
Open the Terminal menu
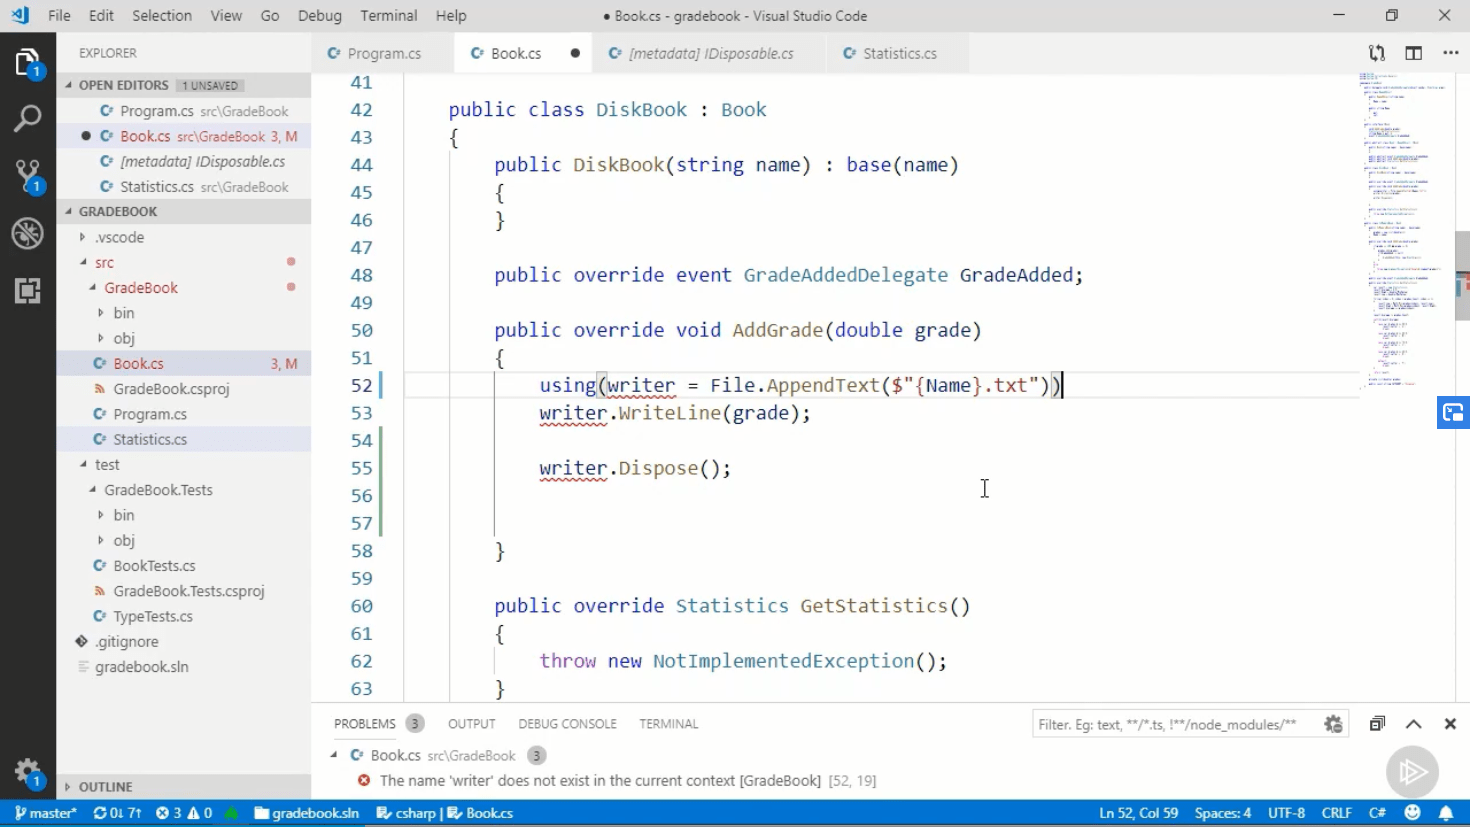389,15
